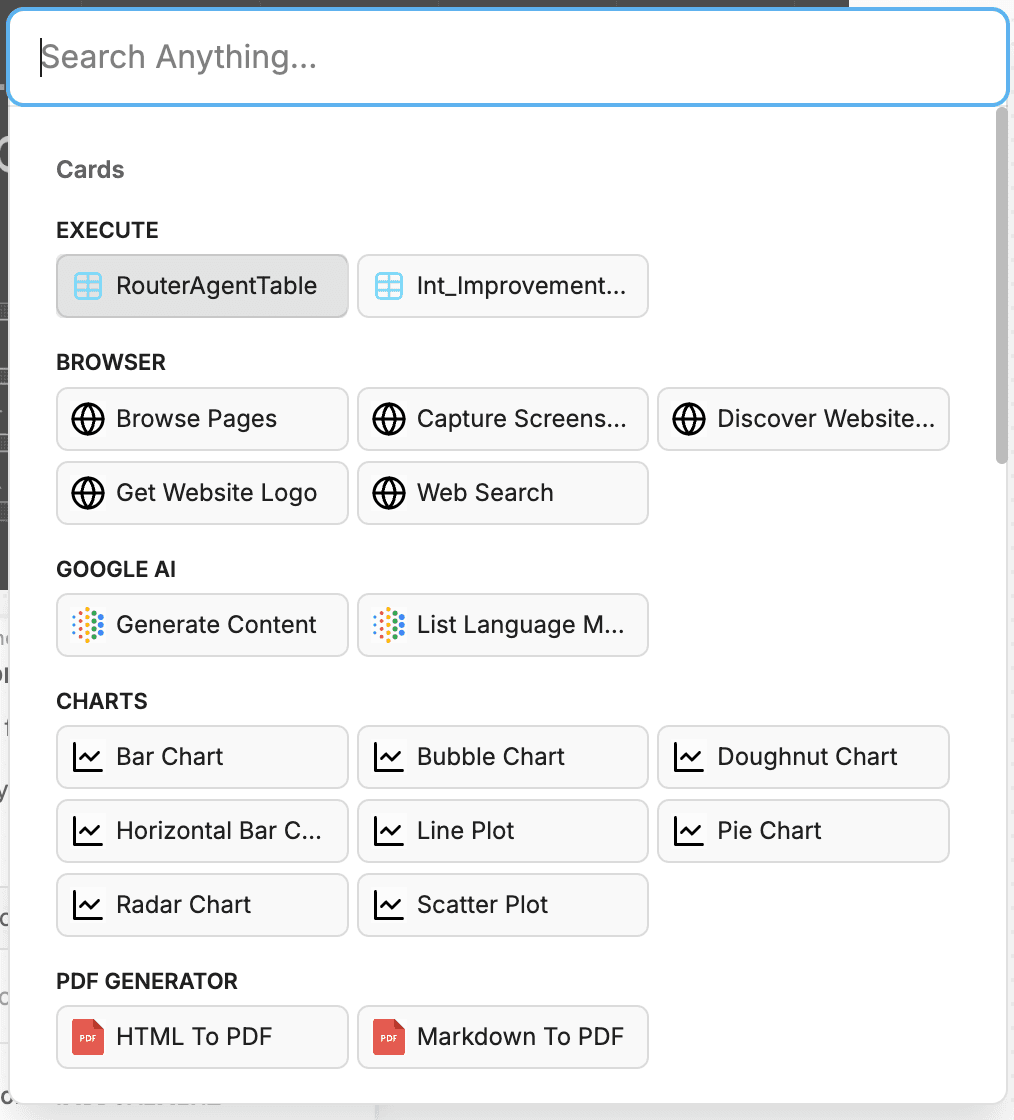
Task: Click the Google AI icon beside Generate Content
Action: [x=89, y=625]
